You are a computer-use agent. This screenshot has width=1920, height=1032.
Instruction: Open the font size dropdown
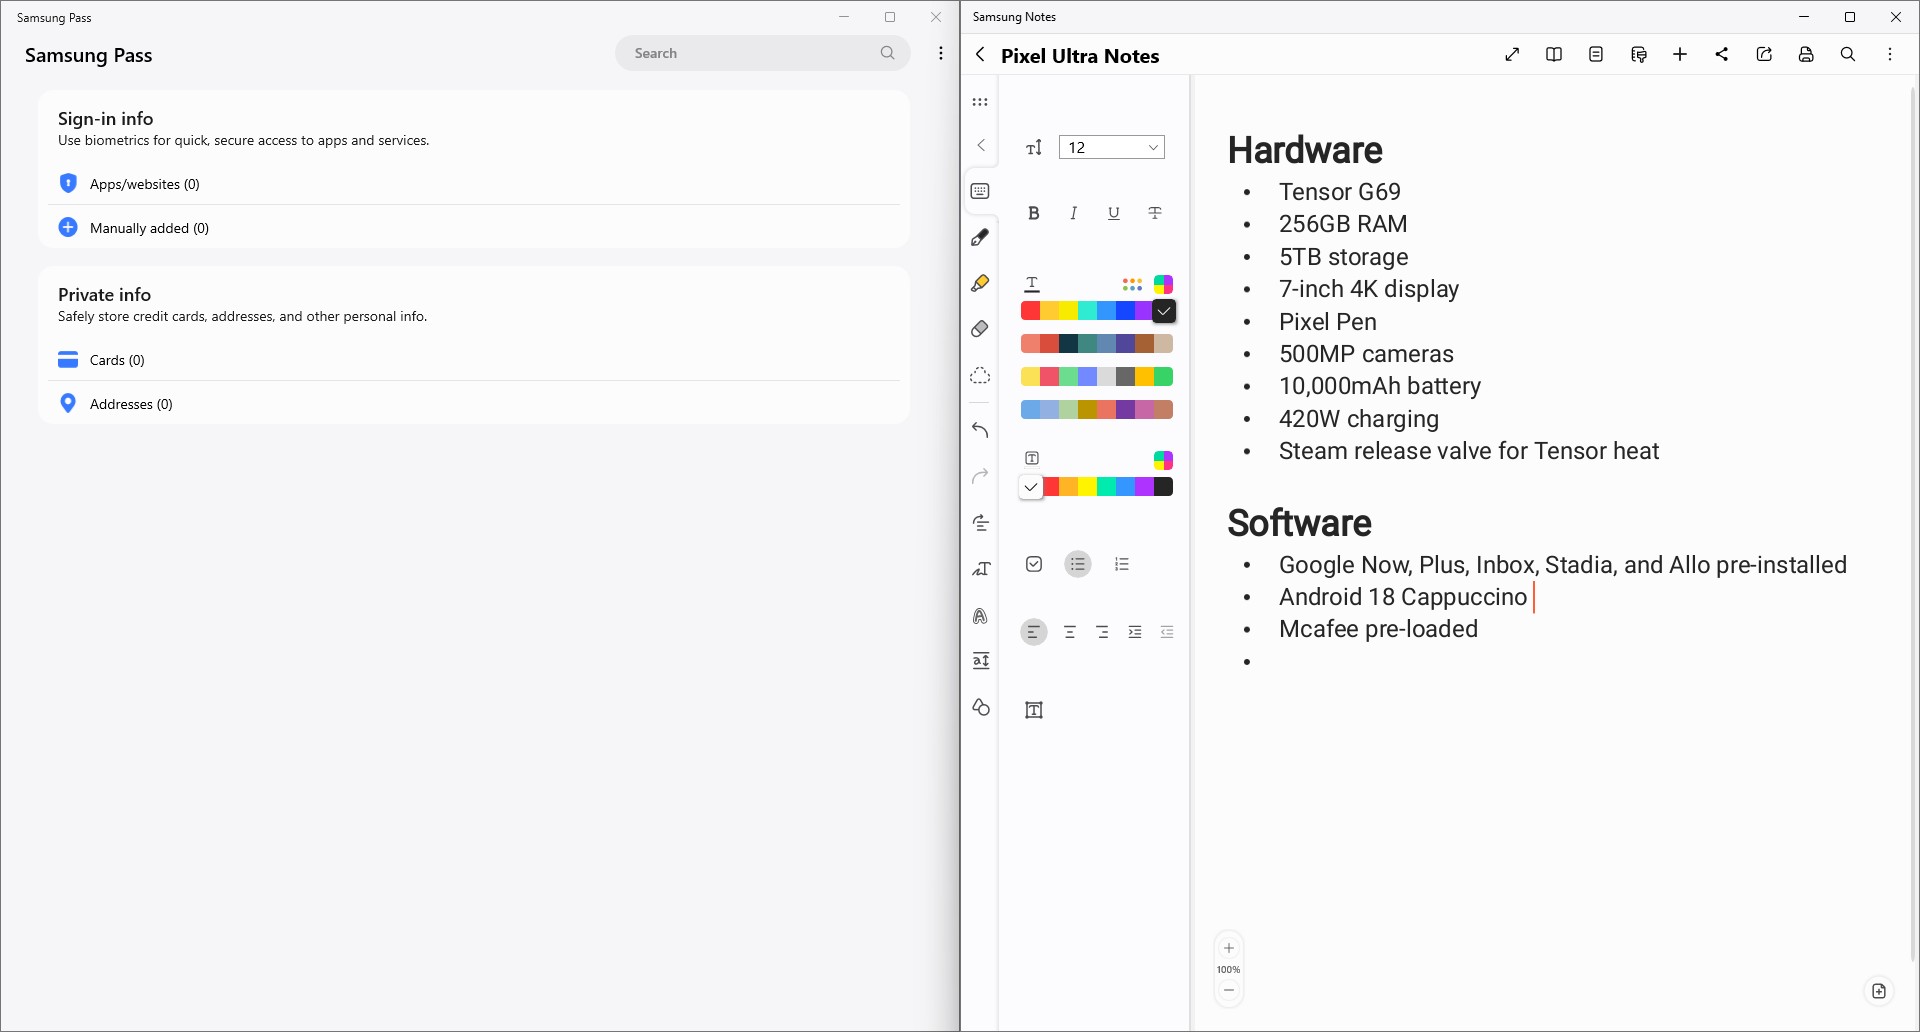tap(1112, 148)
